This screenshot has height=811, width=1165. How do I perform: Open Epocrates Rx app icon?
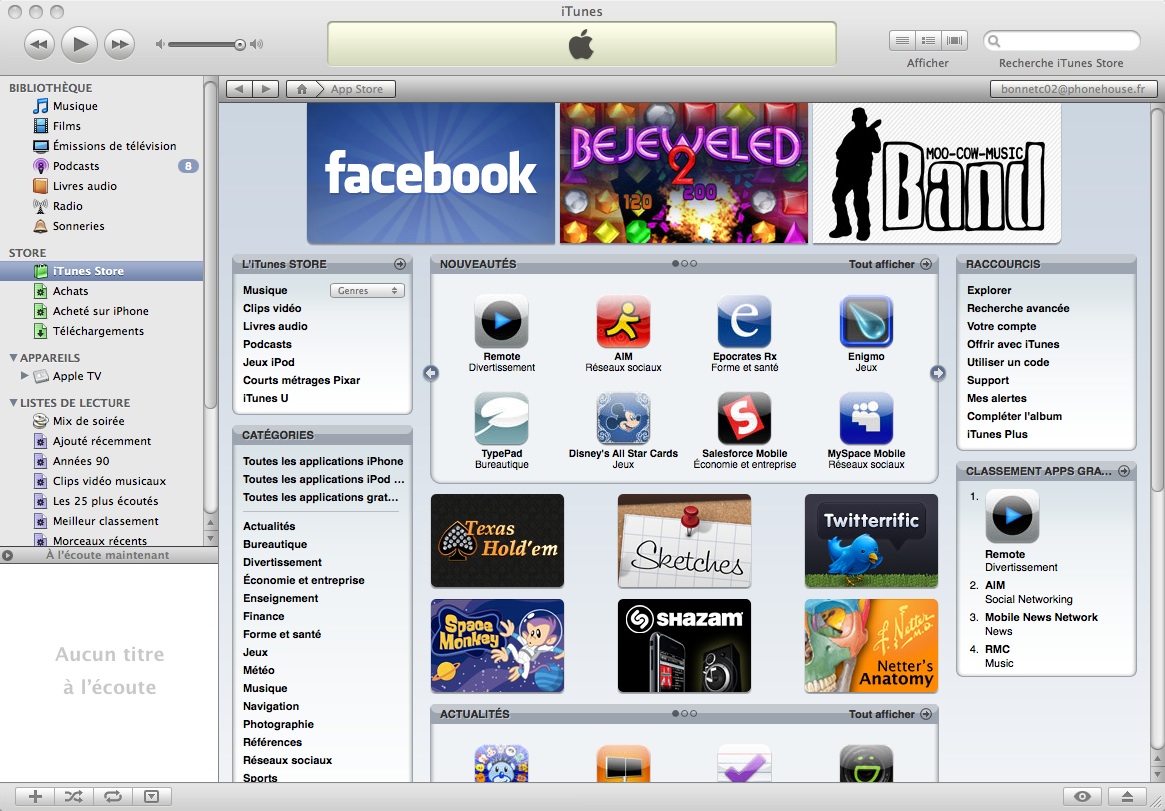(x=744, y=322)
